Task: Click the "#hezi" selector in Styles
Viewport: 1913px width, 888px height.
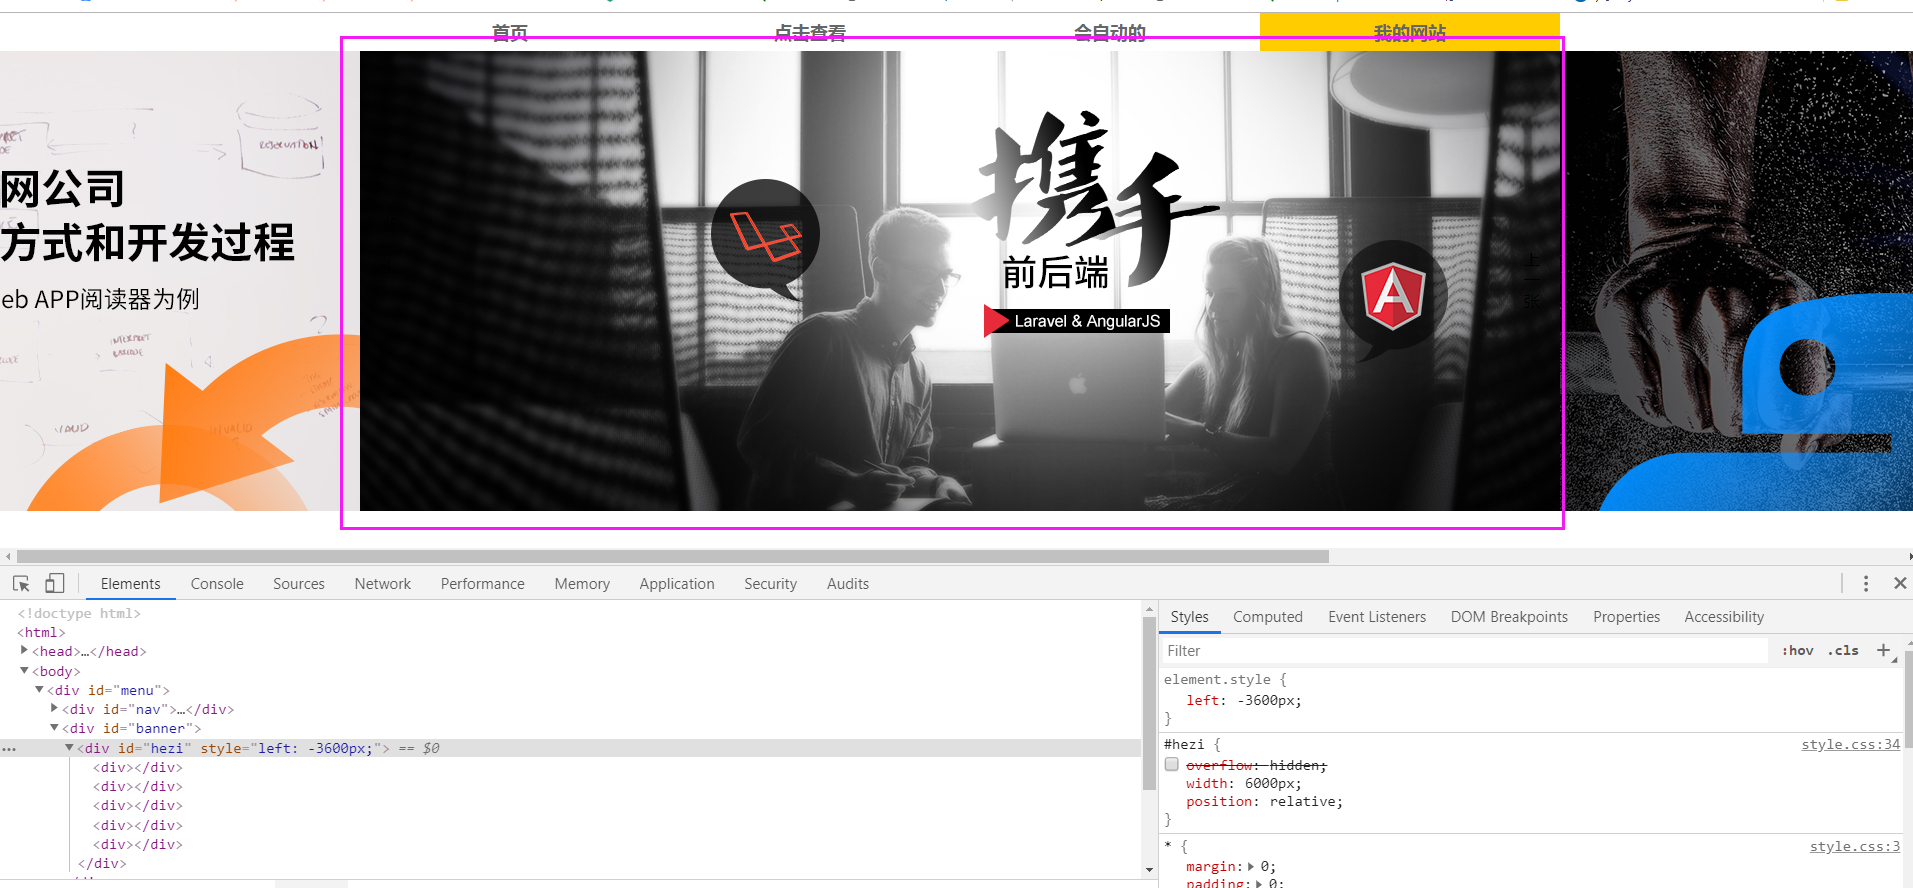Action: pyautogui.click(x=1184, y=745)
